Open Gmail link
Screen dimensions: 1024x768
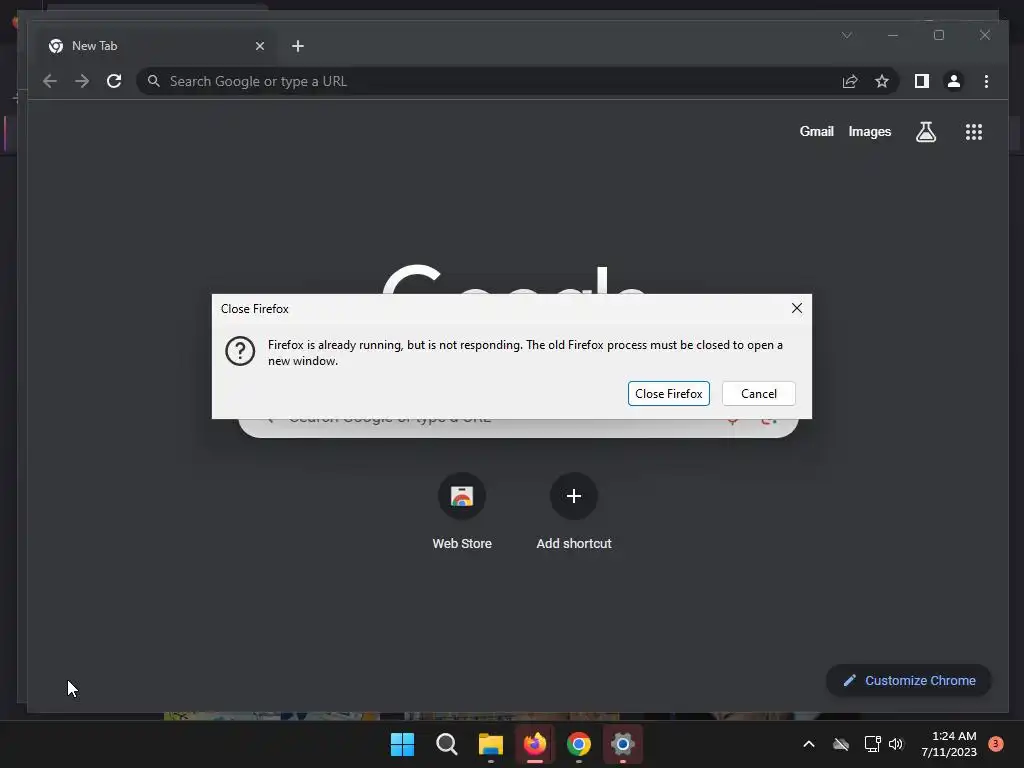coord(816,131)
